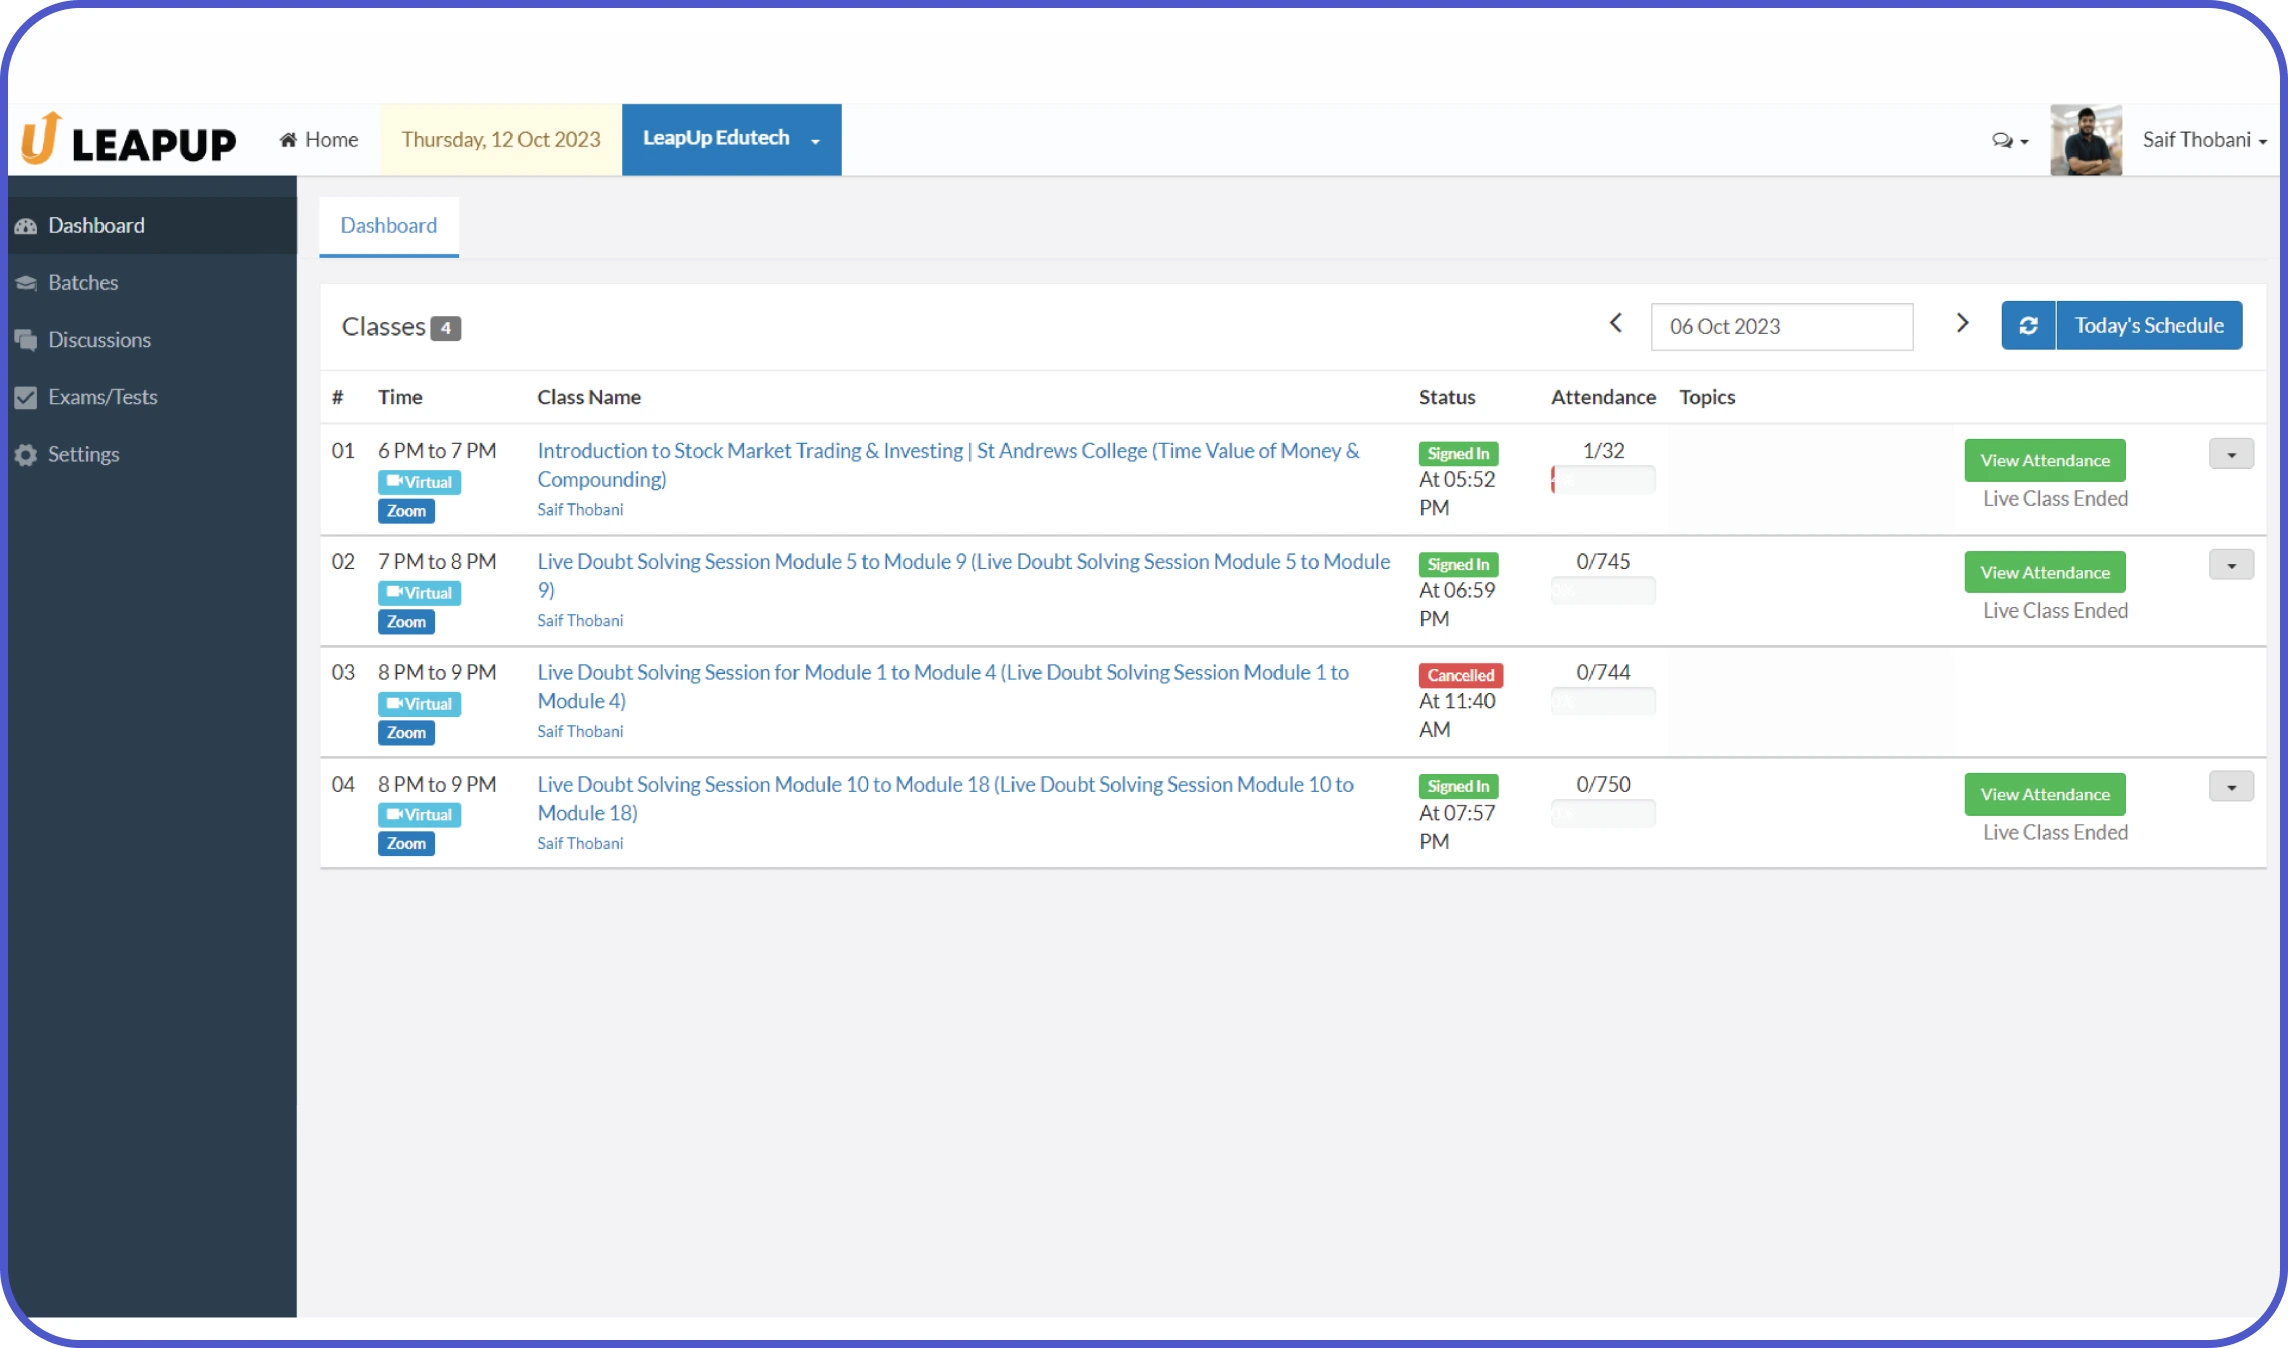Image resolution: width=2288 pixels, height=1348 pixels.
Task: Open Batches in the sidebar
Action: pos(83,283)
